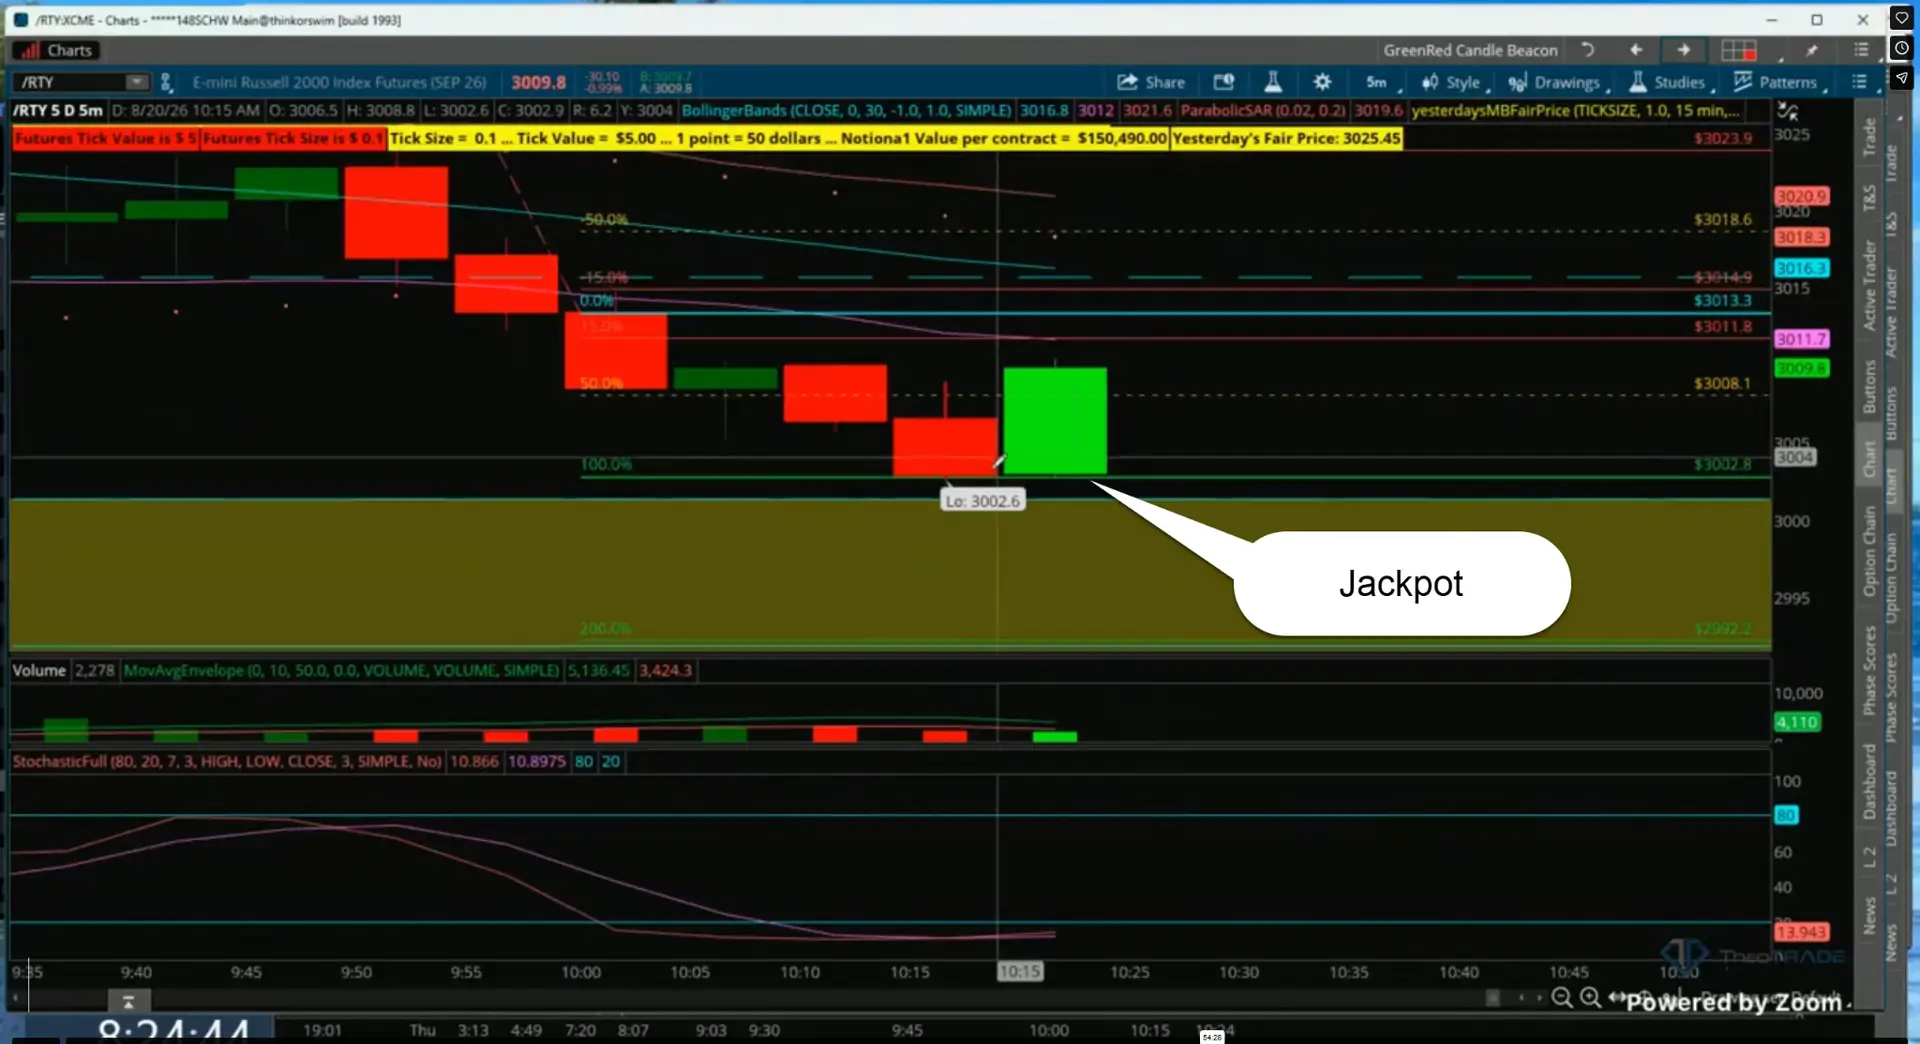Click the Volume subchart label
The image size is (1920, 1044).
pyautogui.click(x=39, y=670)
